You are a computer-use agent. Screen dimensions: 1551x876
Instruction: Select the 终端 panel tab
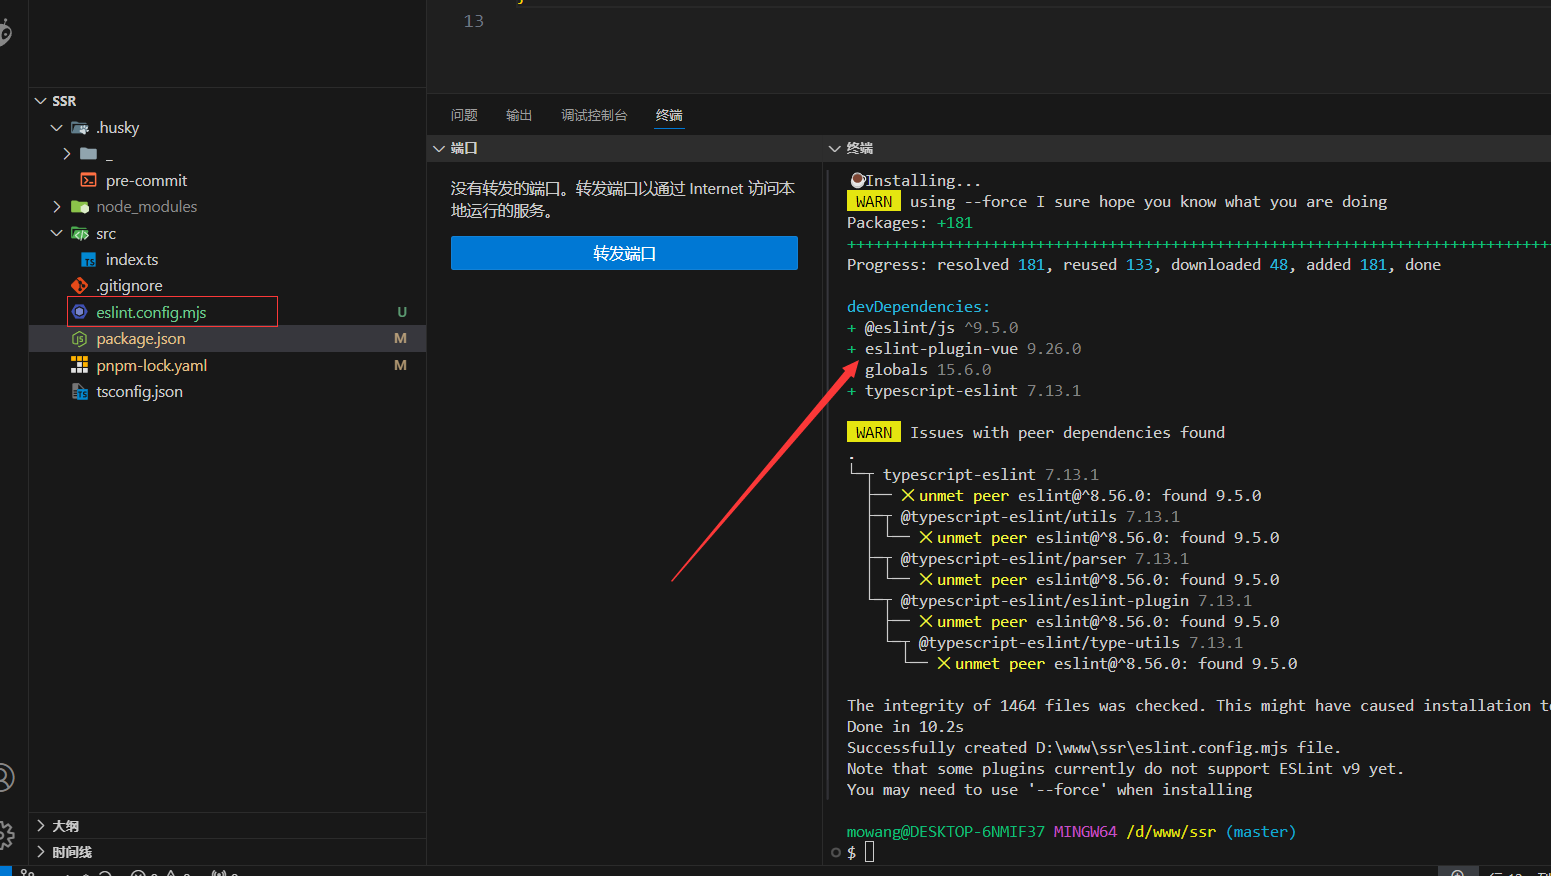[669, 115]
